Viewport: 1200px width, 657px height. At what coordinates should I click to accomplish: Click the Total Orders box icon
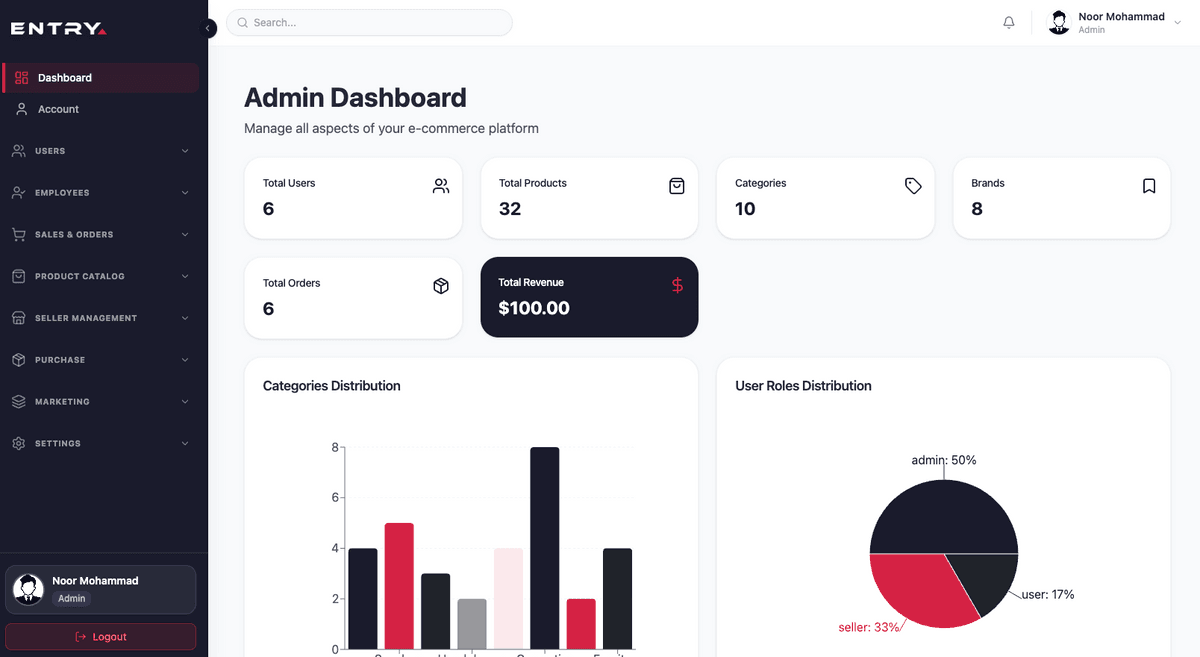tap(441, 286)
